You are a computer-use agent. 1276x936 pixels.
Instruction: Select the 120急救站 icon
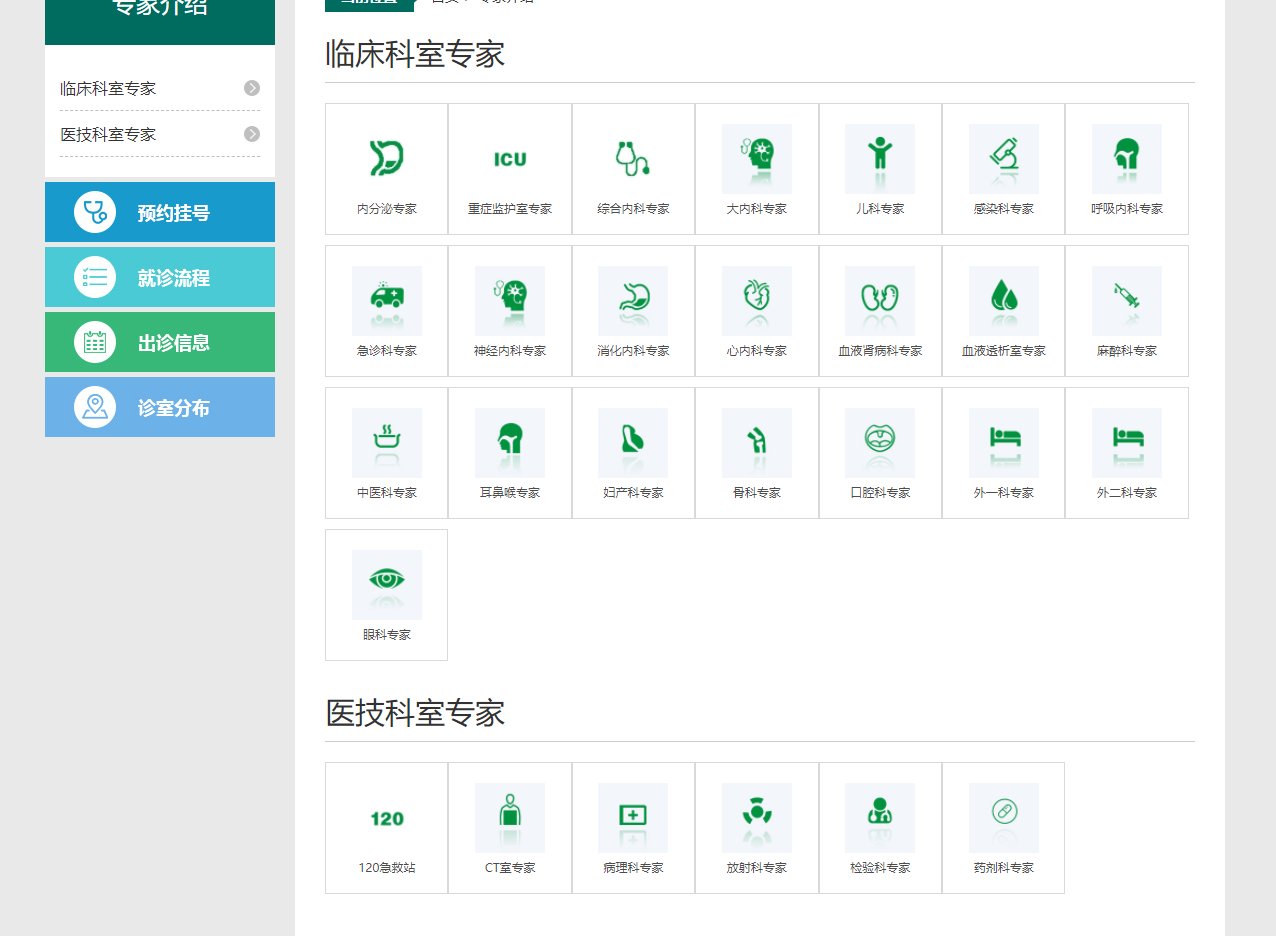[x=386, y=817]
